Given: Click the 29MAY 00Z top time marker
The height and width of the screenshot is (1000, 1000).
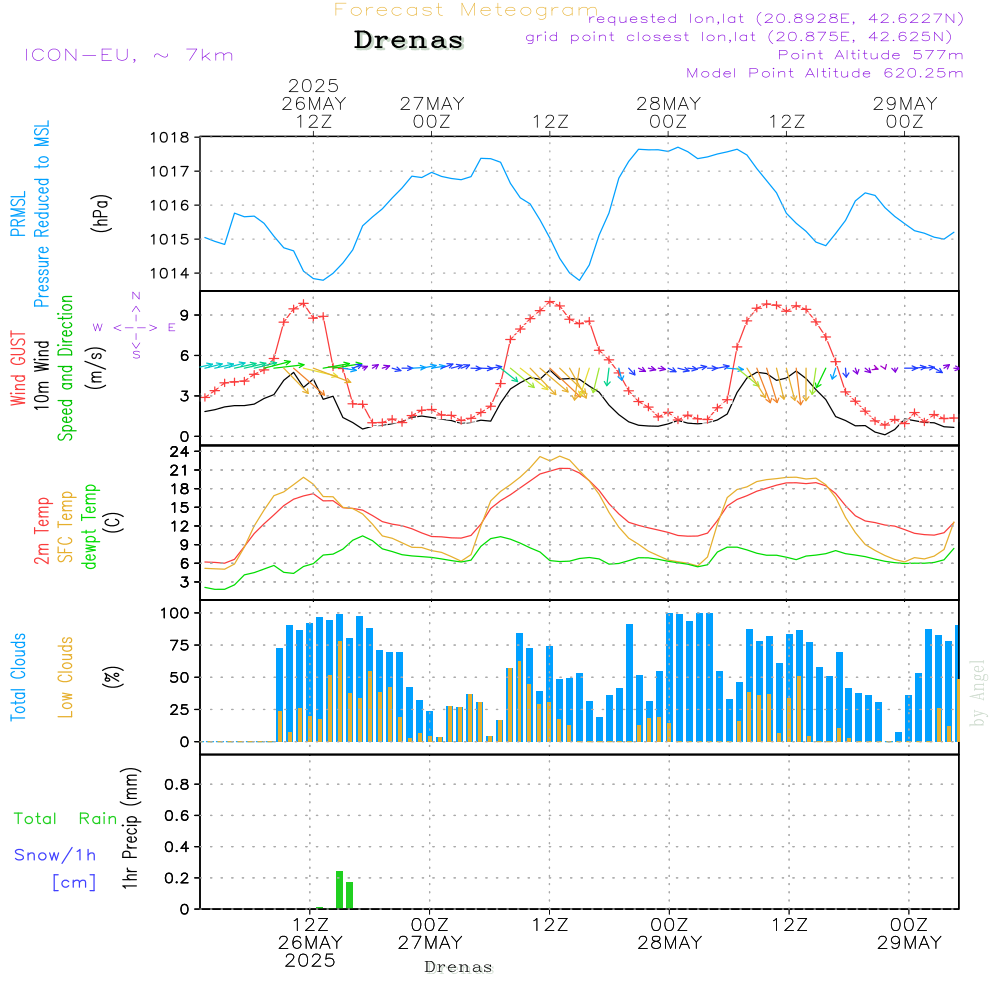Looking at the screenshot, I should click(905, 112).
